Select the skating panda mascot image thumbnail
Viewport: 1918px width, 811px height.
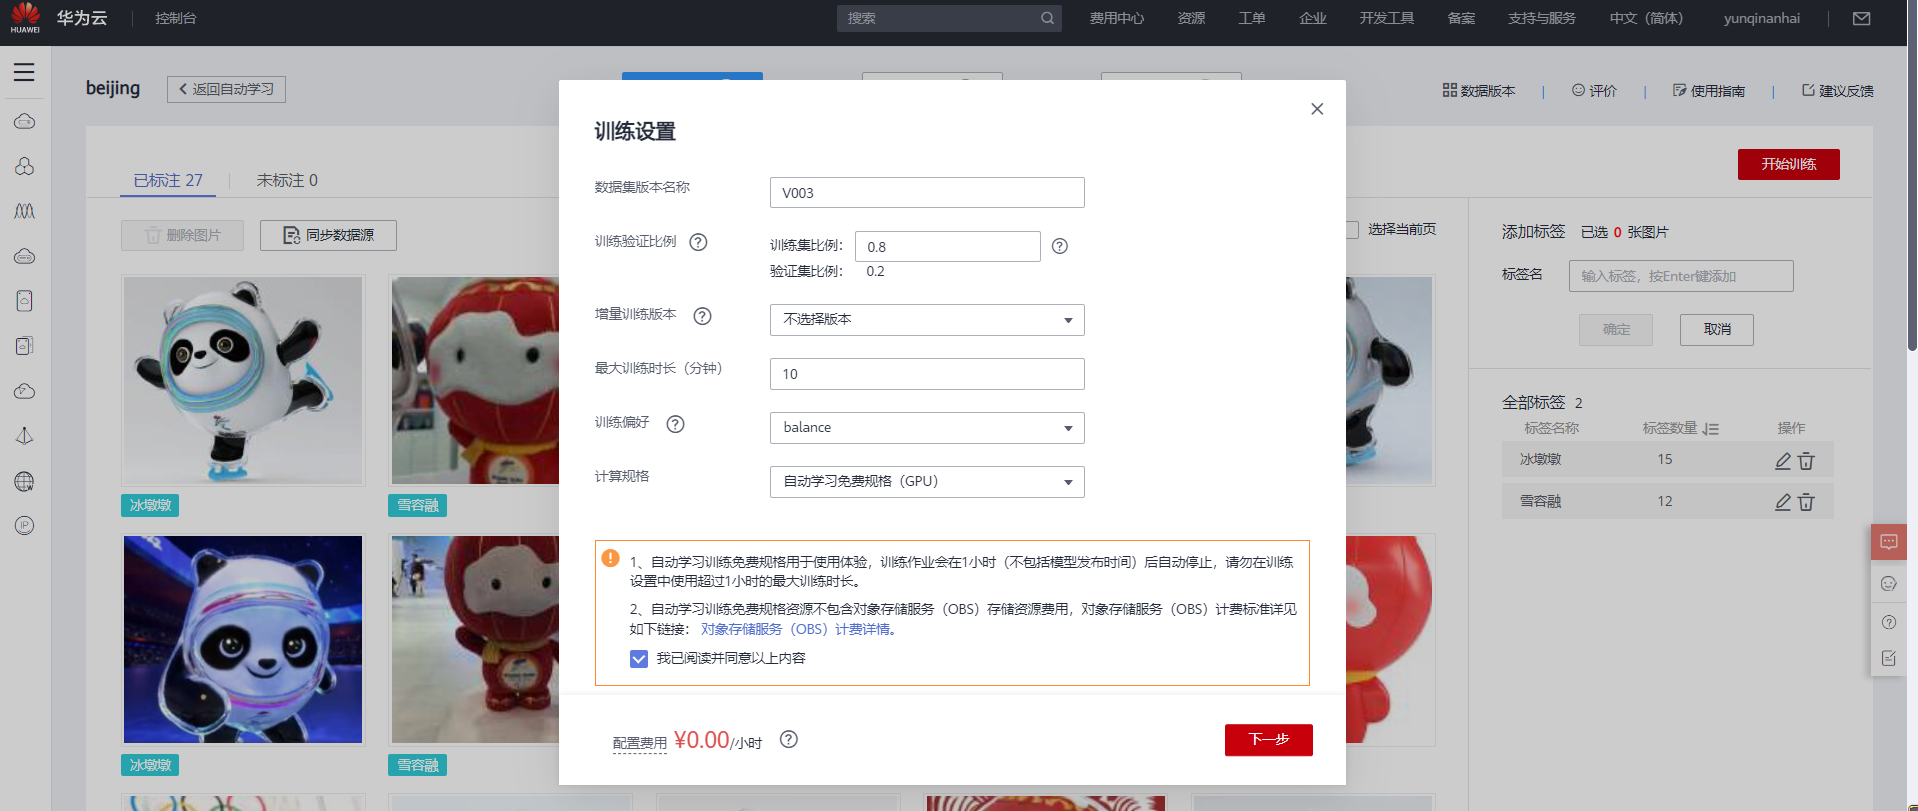(243, 381)
